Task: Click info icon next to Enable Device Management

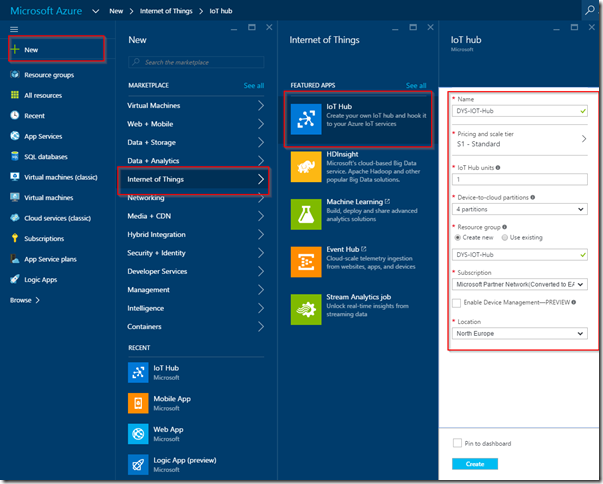Action: pos(573,302)
